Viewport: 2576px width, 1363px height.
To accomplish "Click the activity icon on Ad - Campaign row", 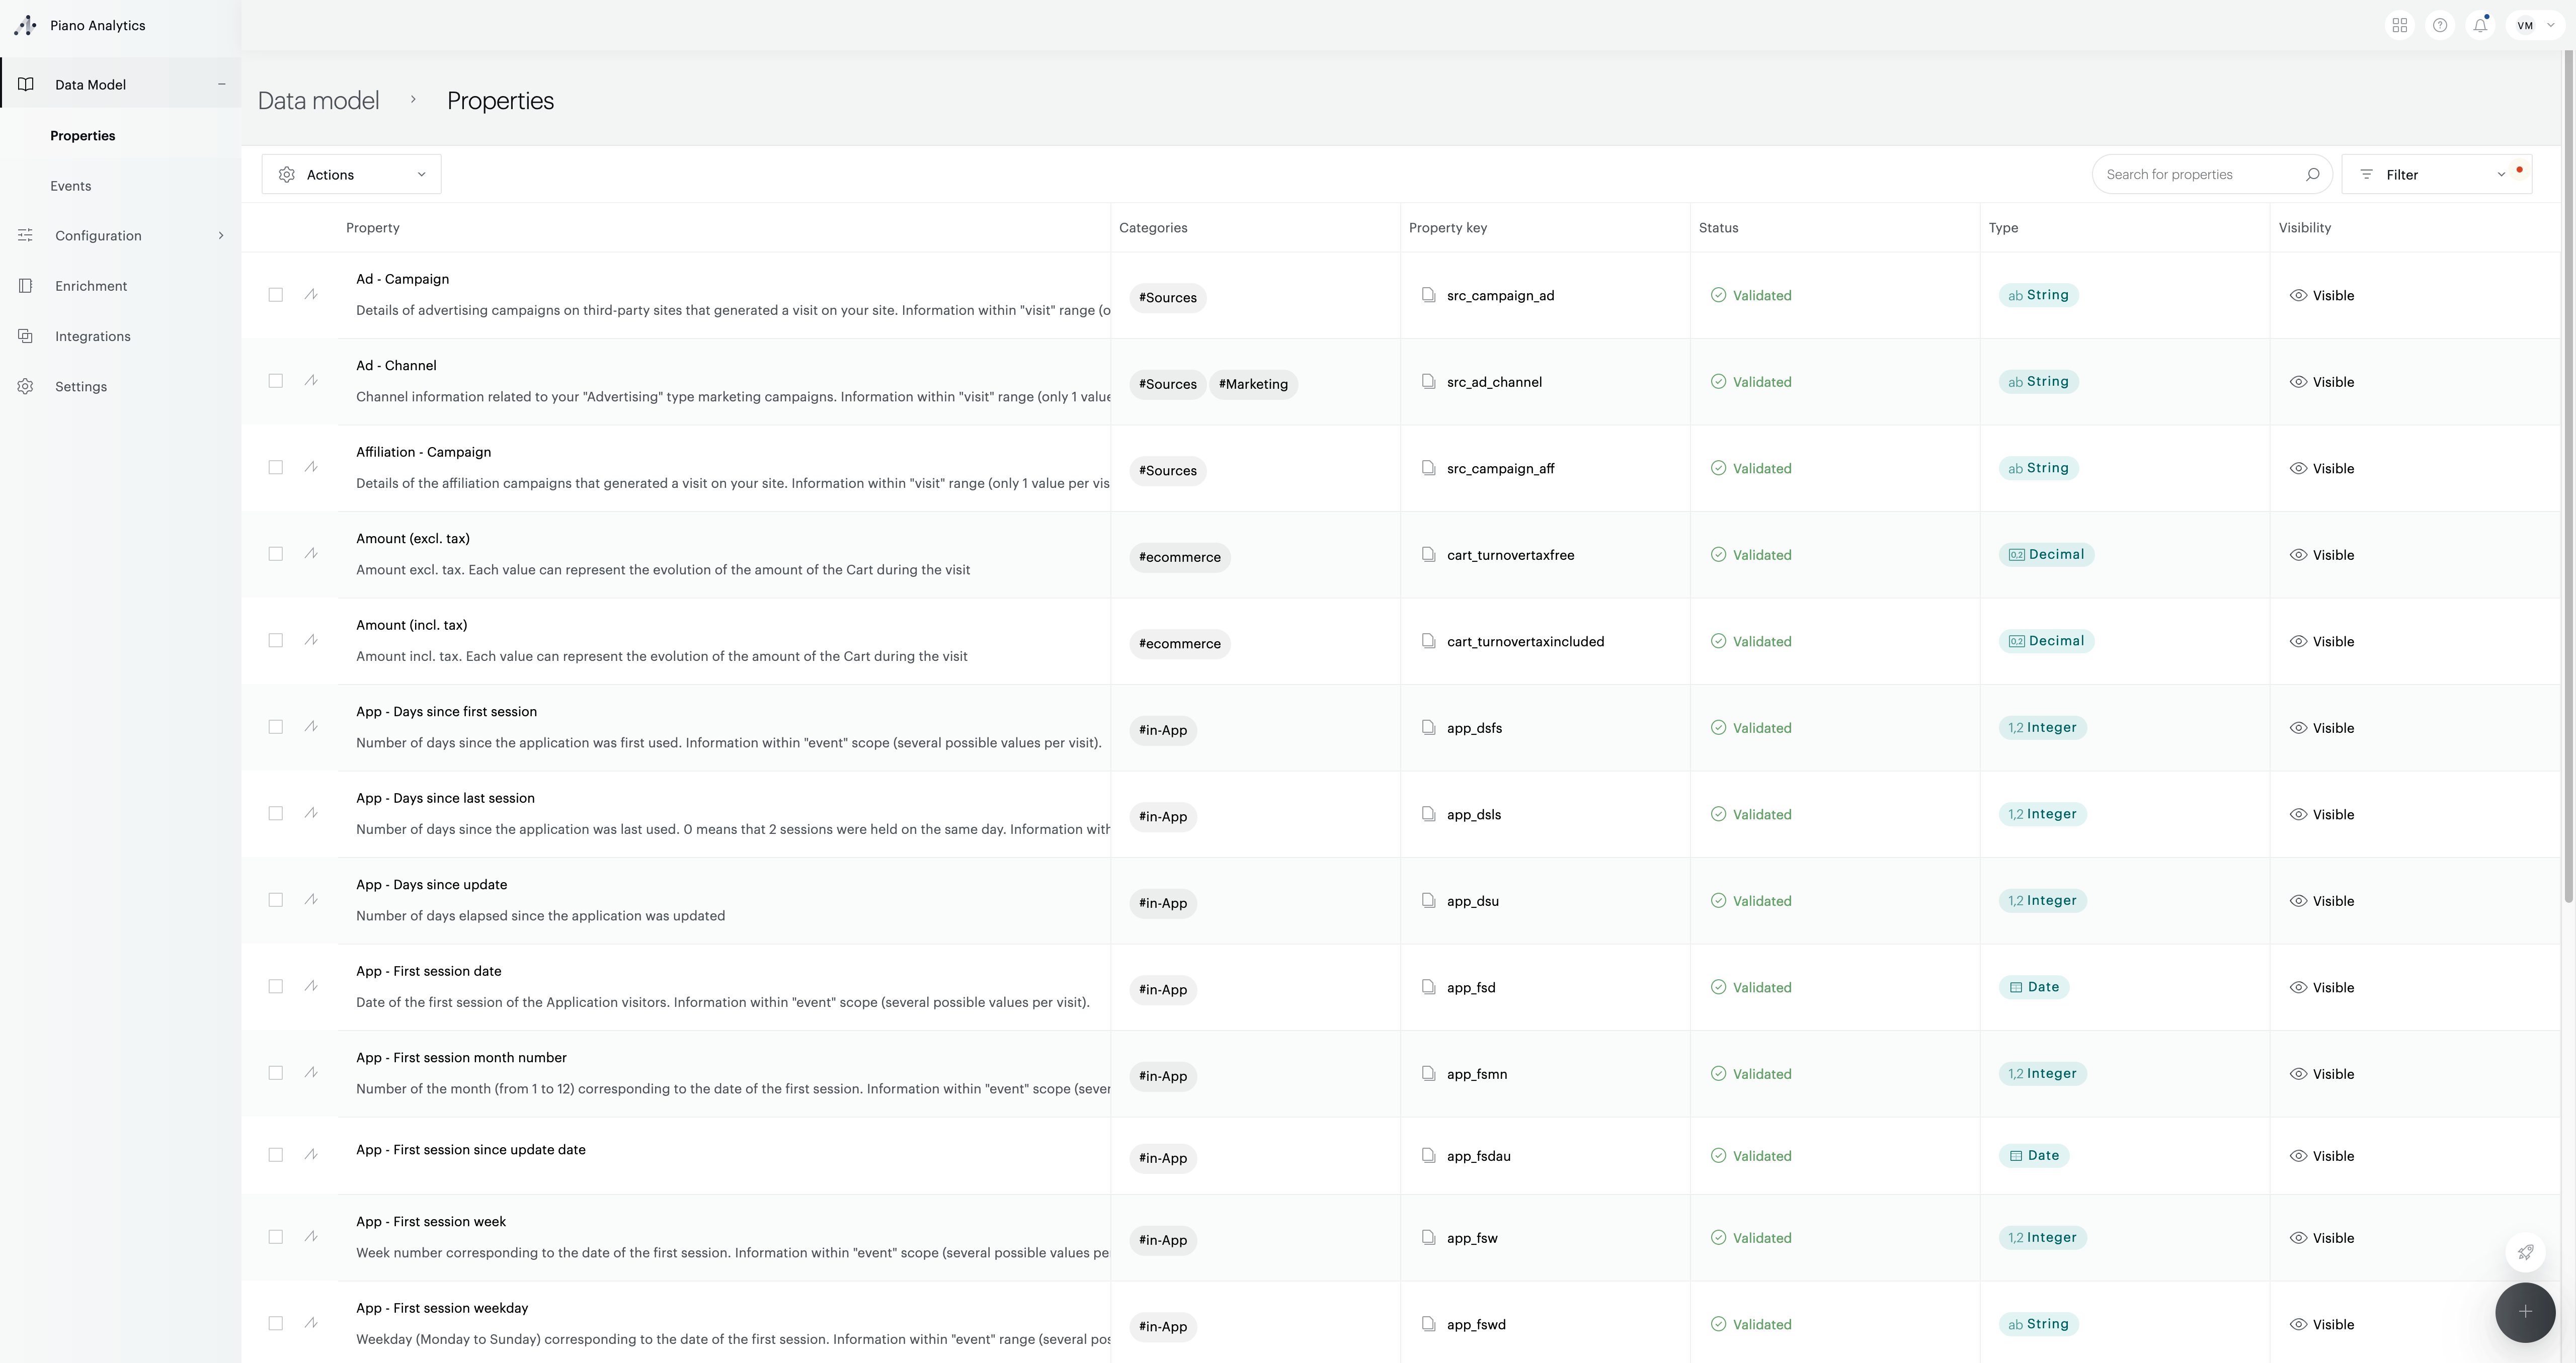I will (x=311, y=295).
